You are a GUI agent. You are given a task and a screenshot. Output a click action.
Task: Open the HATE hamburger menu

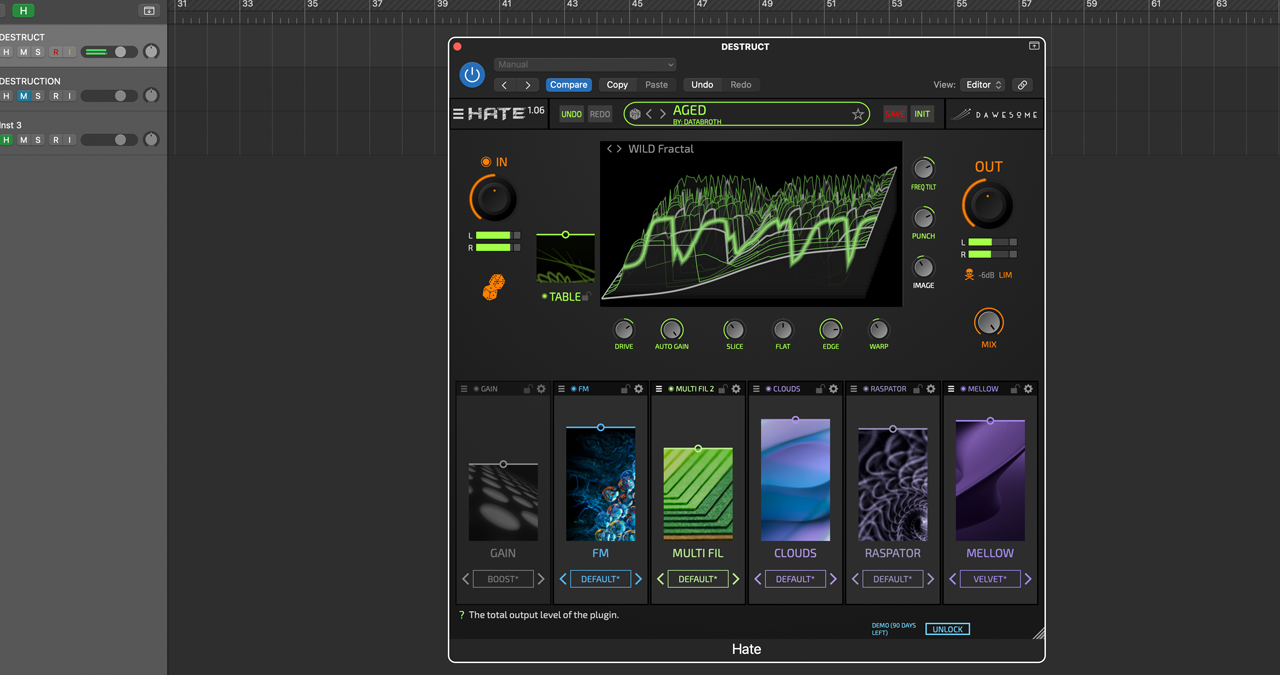click(x=458, y=114)
